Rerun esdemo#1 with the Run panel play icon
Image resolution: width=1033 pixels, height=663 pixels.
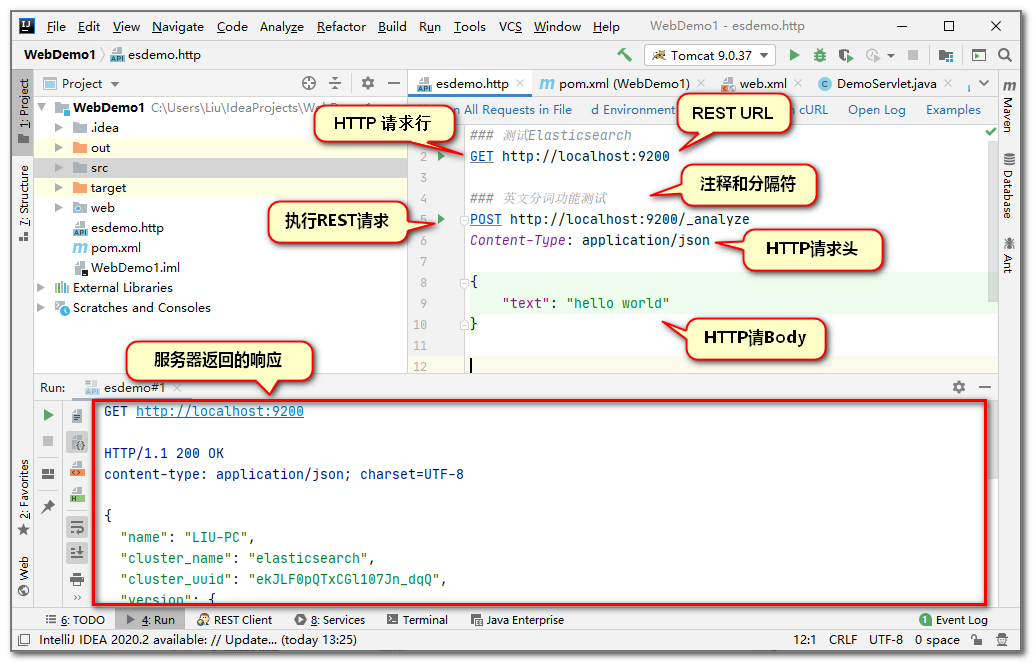point(48,415)
